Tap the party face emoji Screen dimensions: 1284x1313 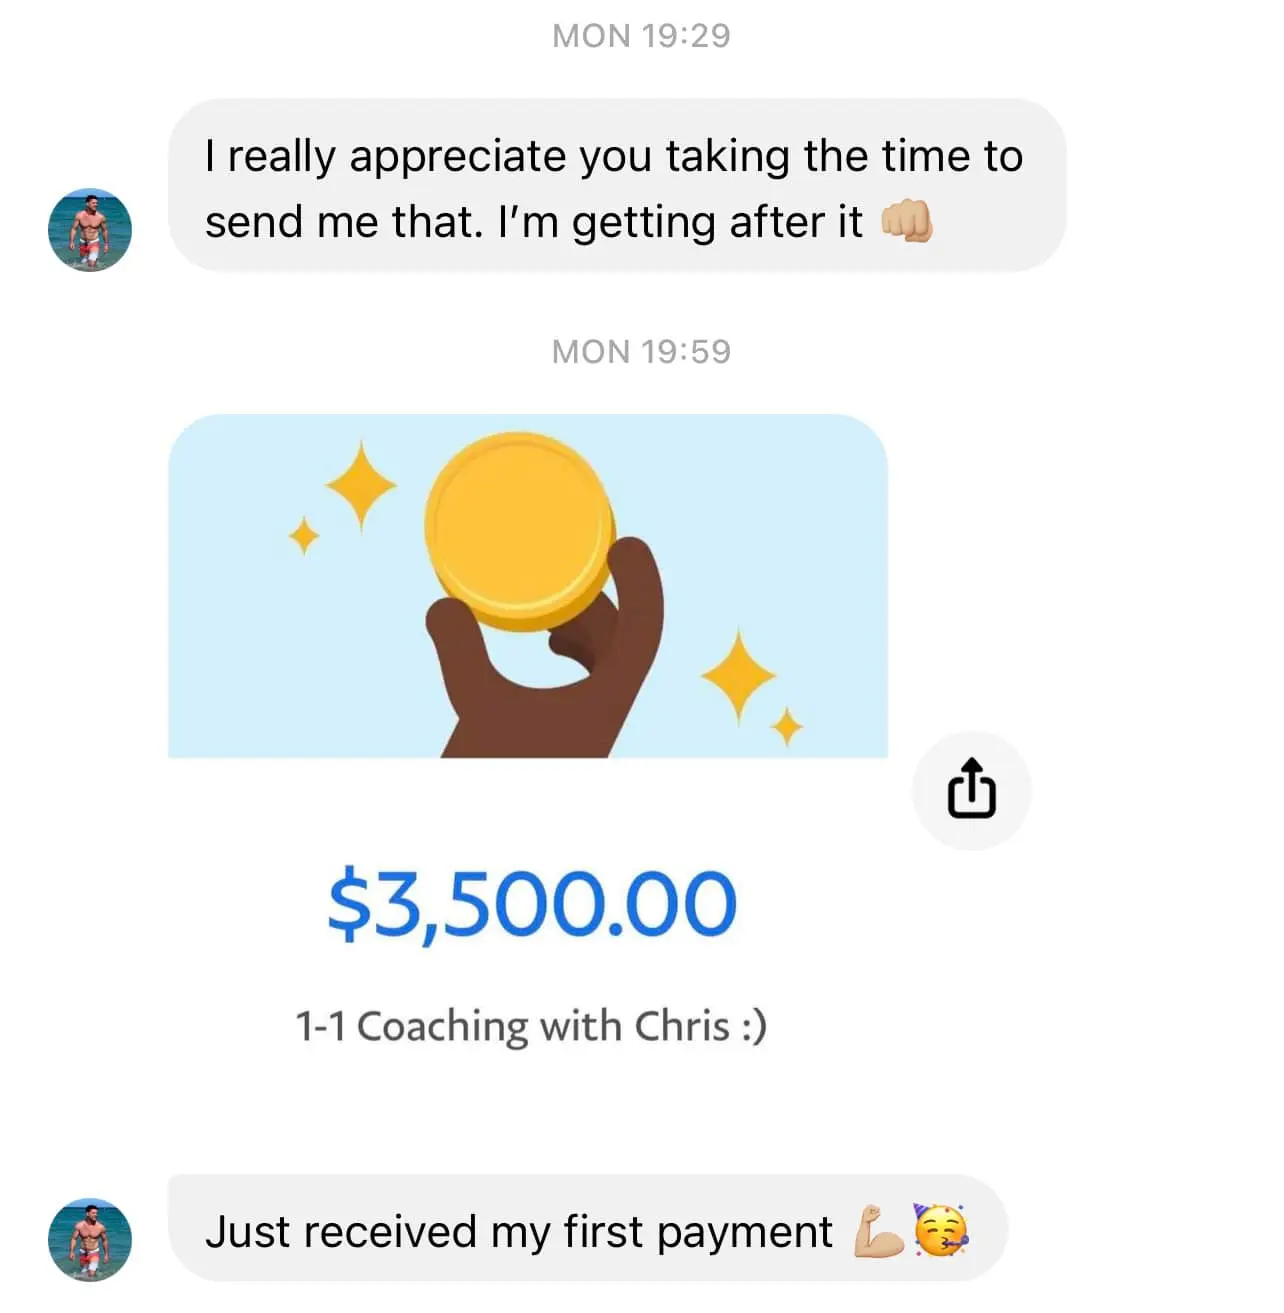coord(941,1231)
